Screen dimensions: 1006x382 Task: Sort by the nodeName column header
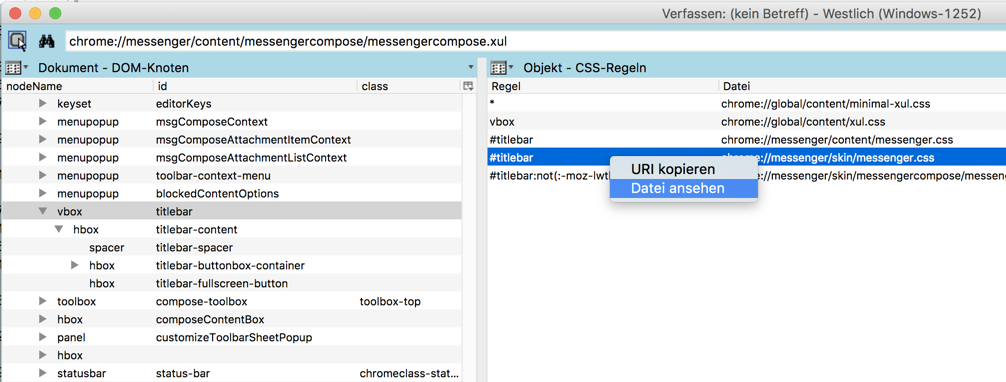pos(77,86)
